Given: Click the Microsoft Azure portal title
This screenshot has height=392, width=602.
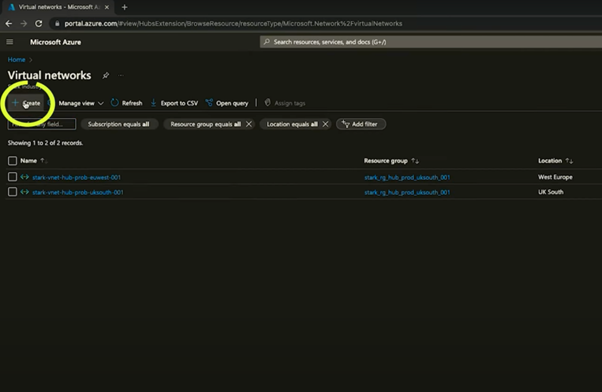Looking at the screenshot, I should [x=55, y=42].
